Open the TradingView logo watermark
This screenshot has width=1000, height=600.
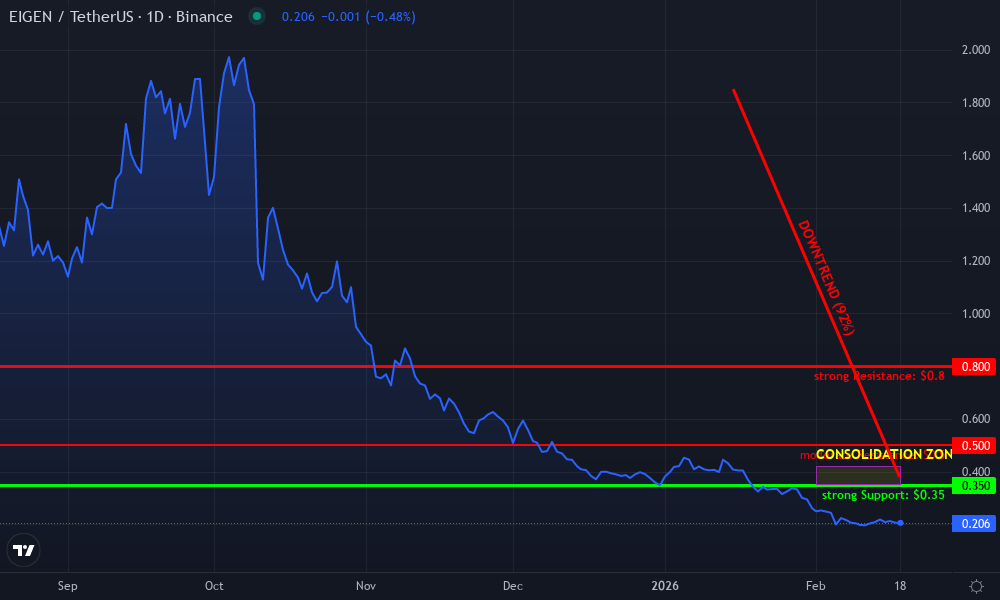click(23, 549)
